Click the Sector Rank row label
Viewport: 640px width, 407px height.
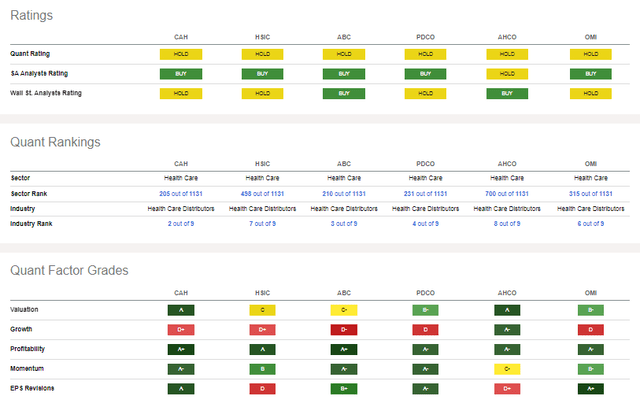pyautogui.click(x=29, y=193)
